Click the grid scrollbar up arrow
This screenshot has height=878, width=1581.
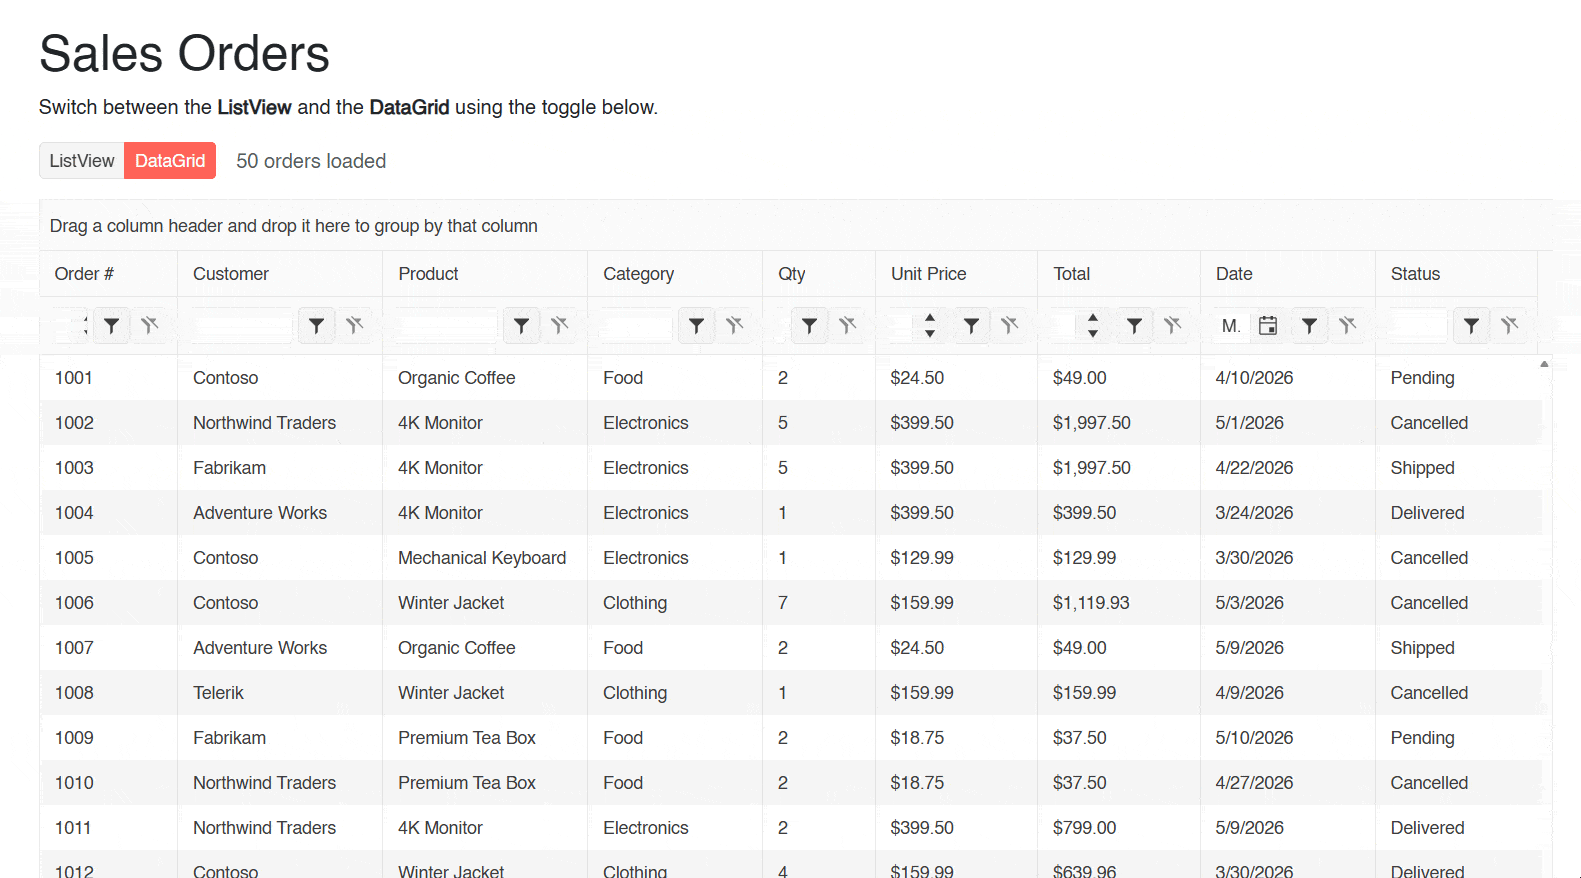coord(1544,364)
